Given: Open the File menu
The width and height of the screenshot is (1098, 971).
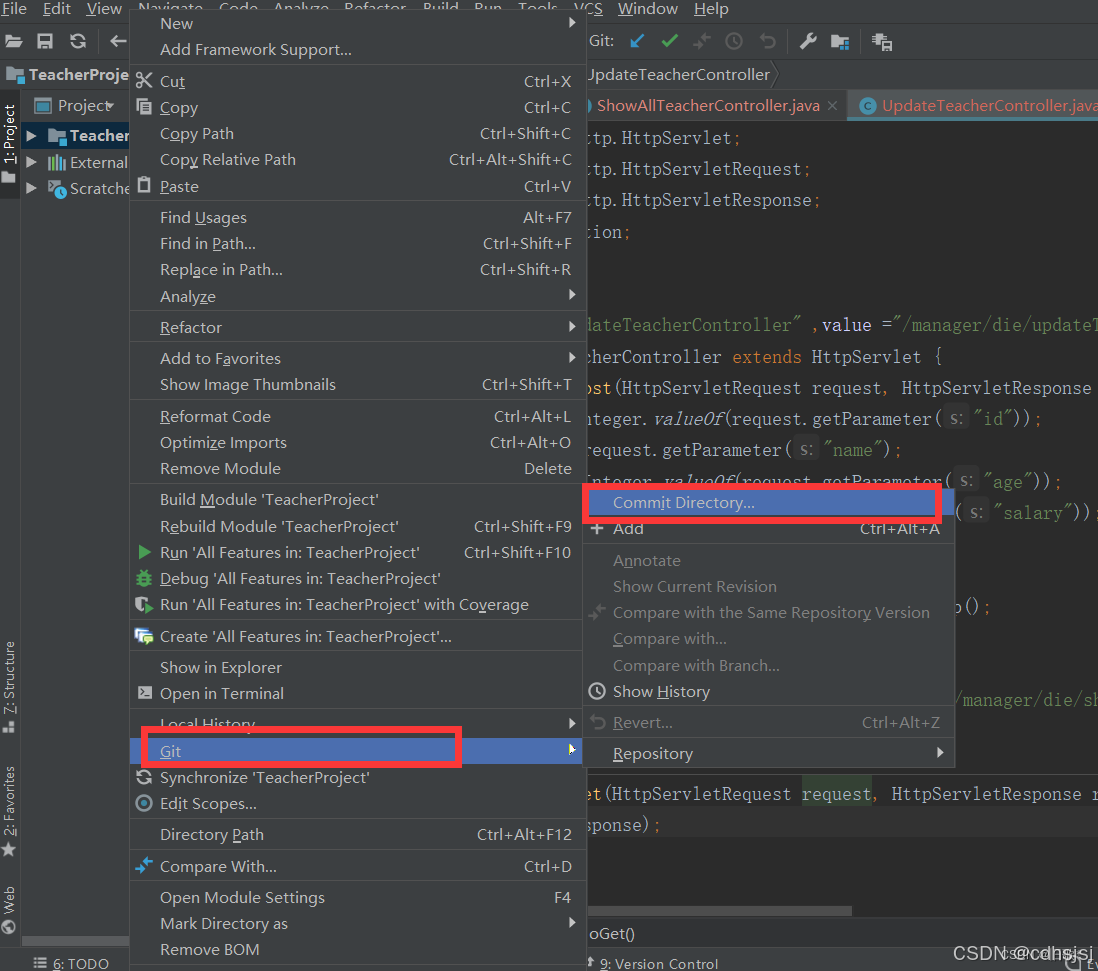Looking at the screenshot, I should [13, 9].
